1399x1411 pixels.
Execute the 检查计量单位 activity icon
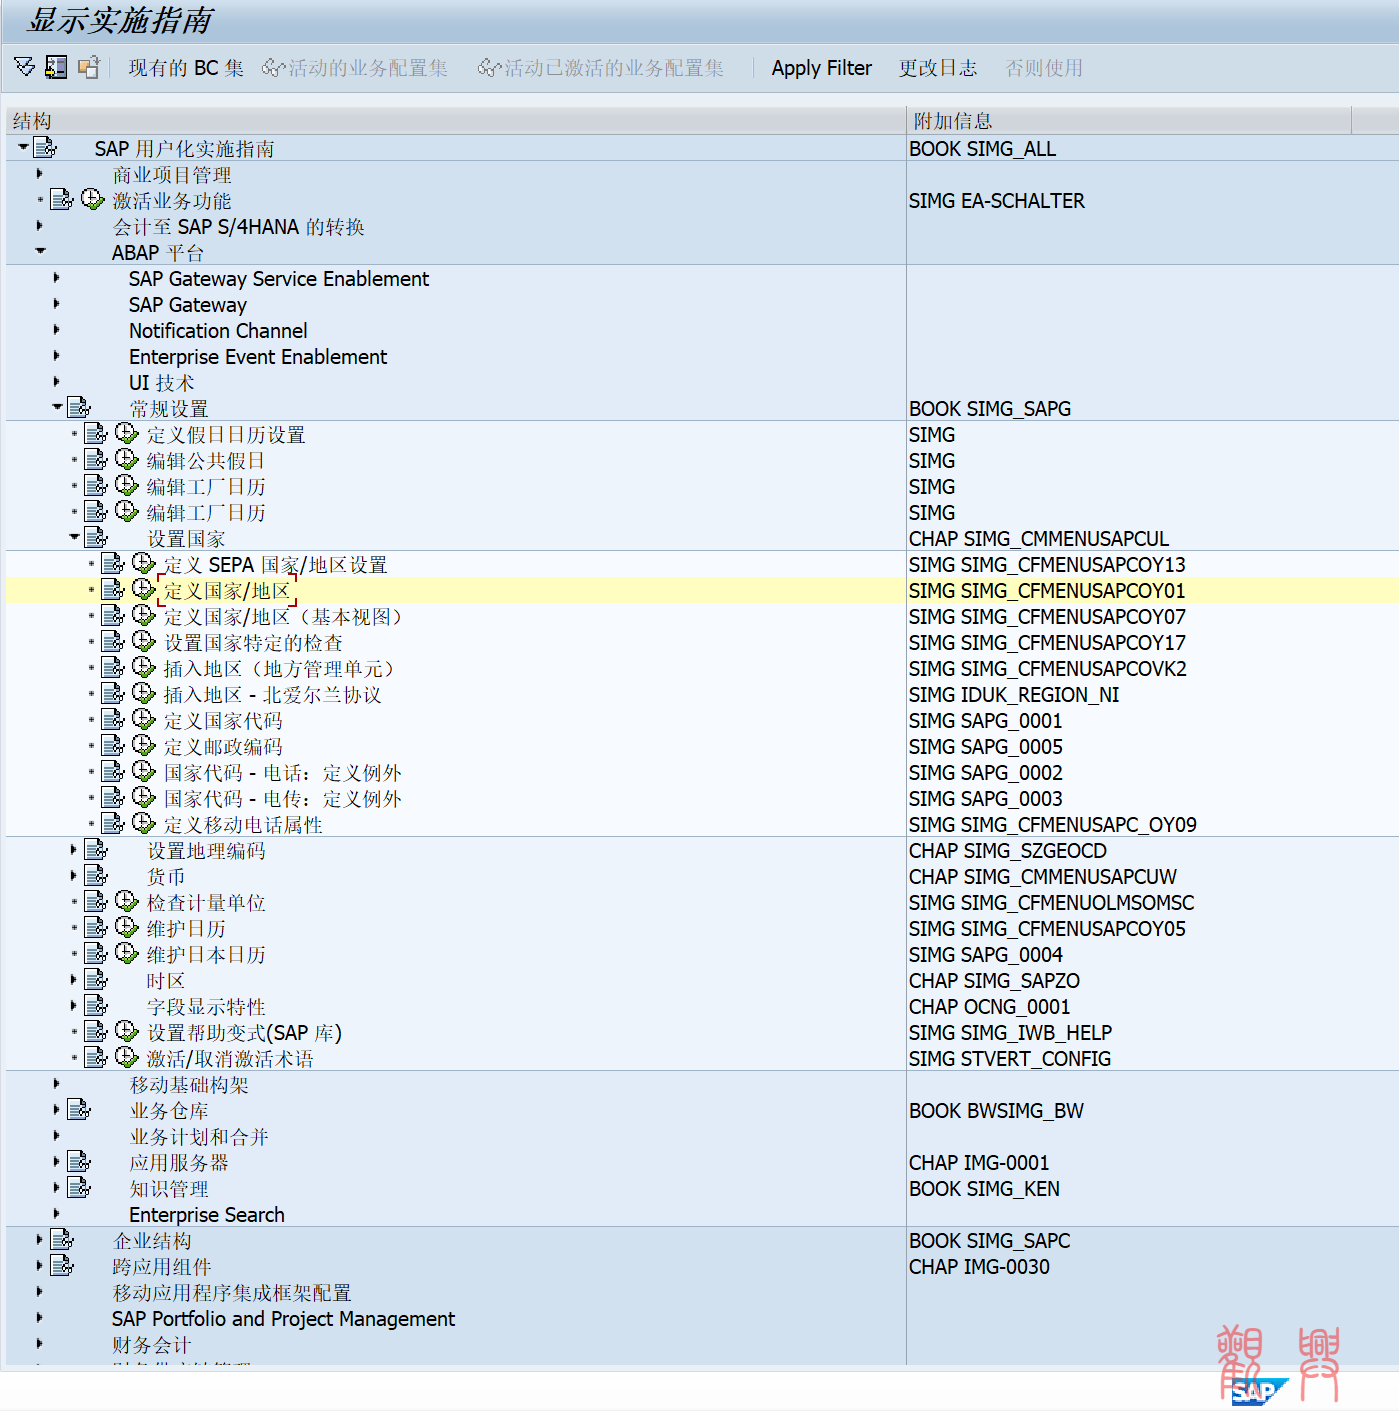coord(127,901)
